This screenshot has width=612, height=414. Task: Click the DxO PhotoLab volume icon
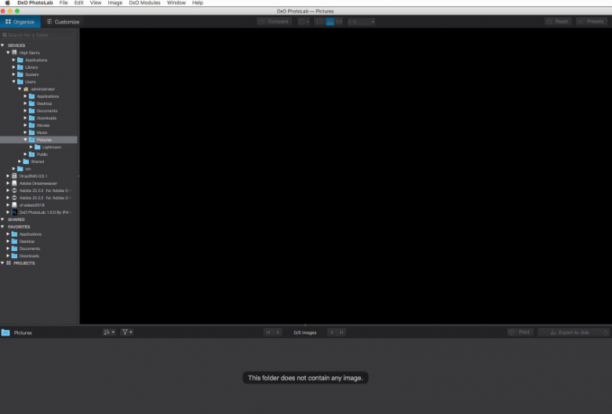point(14,212)
